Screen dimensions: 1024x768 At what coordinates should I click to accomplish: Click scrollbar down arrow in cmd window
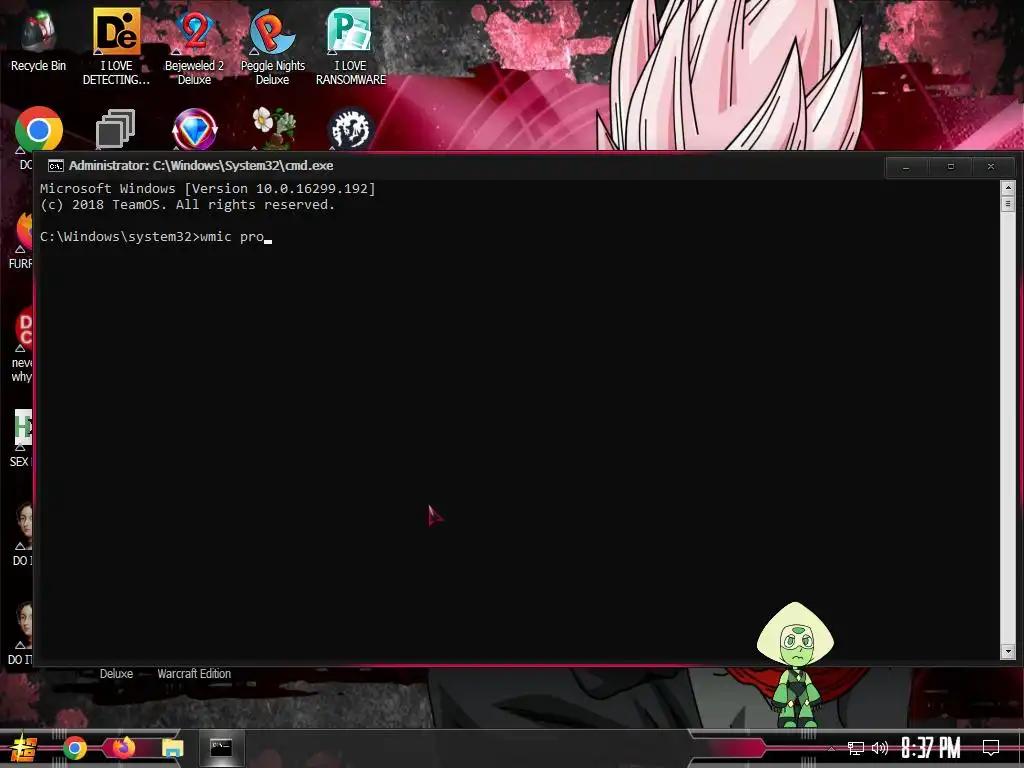pos(1008,652)
